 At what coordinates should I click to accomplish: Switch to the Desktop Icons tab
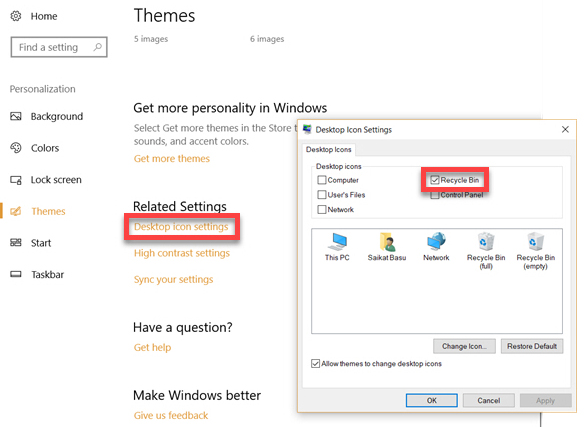tap(328, 149)
